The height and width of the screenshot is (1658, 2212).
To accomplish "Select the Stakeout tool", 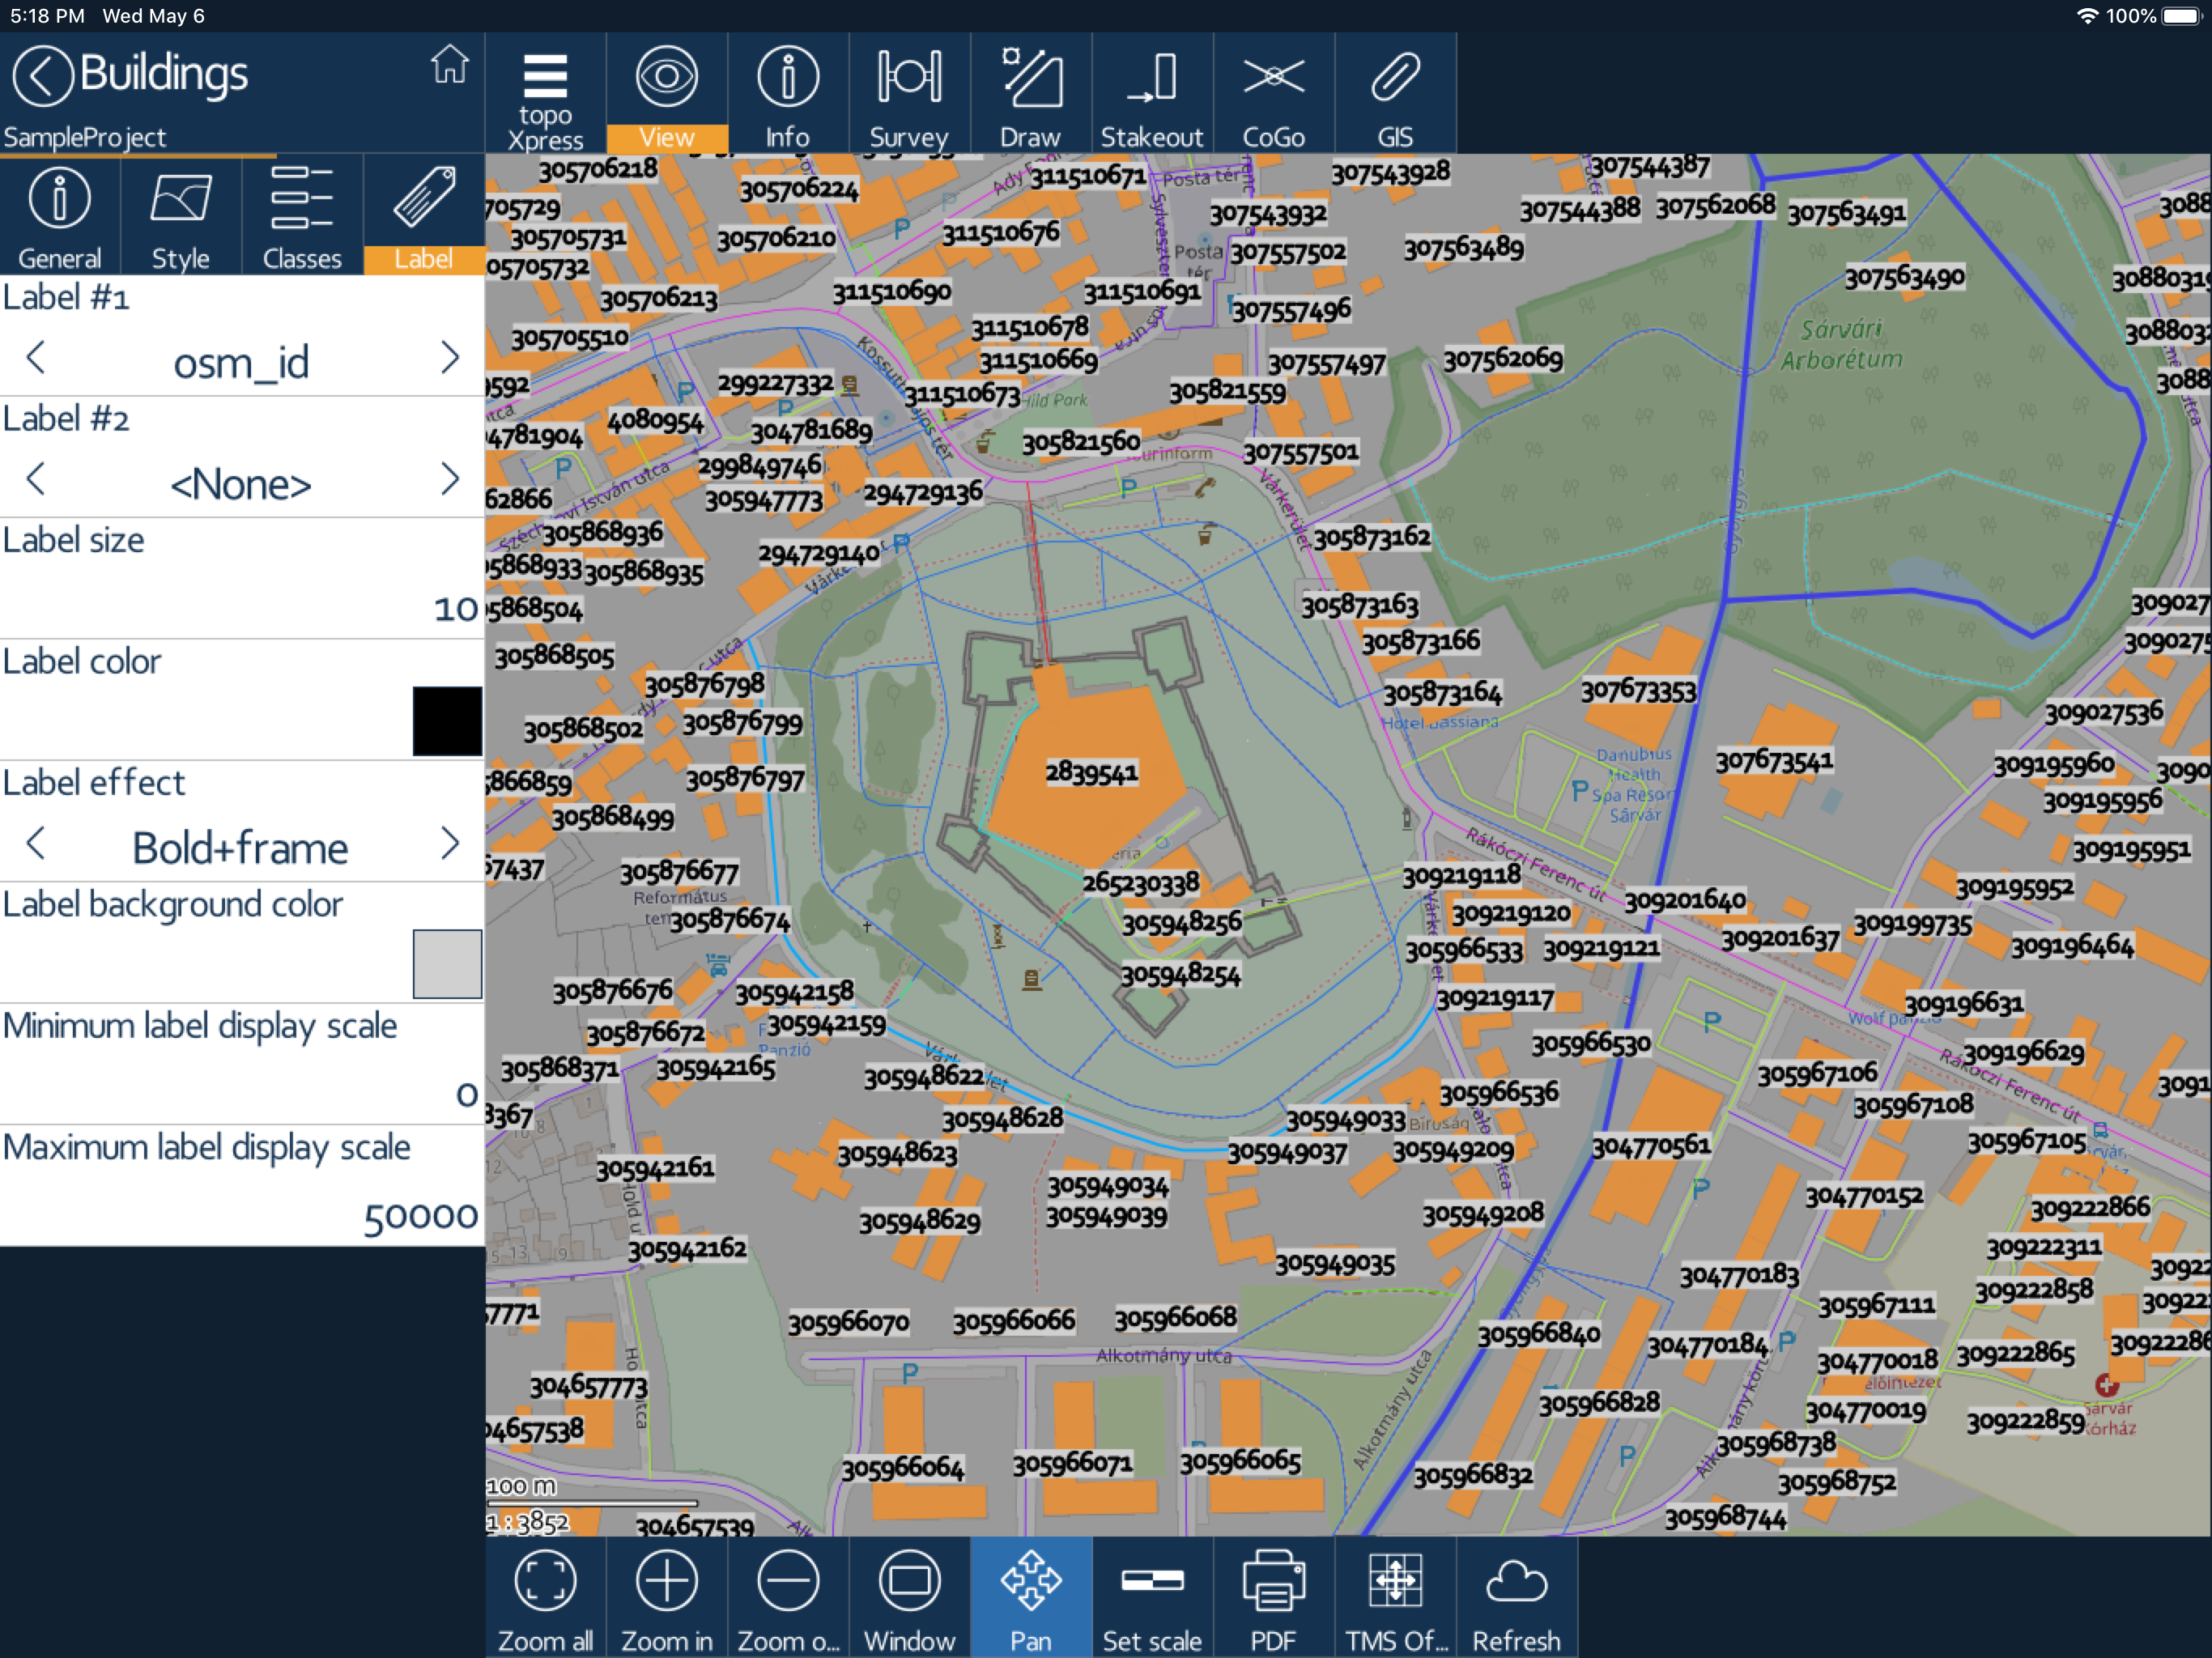I will pos(1151,93).
